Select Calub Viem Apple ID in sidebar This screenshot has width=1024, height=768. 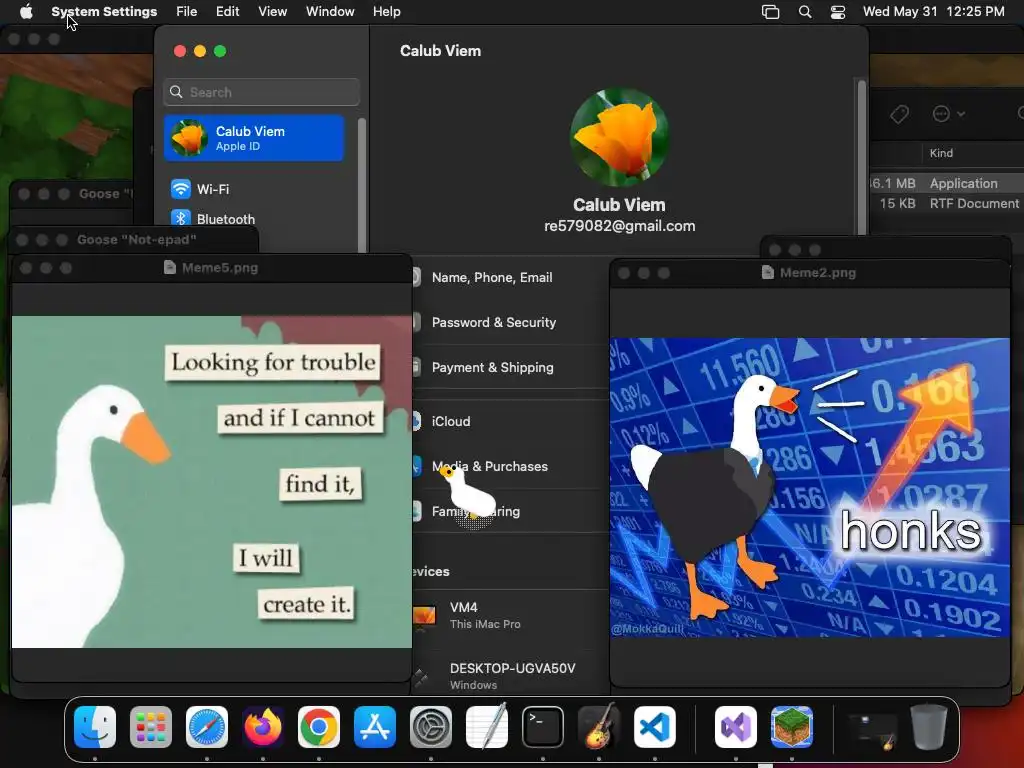pyautogui.click(x=254, y=138)
